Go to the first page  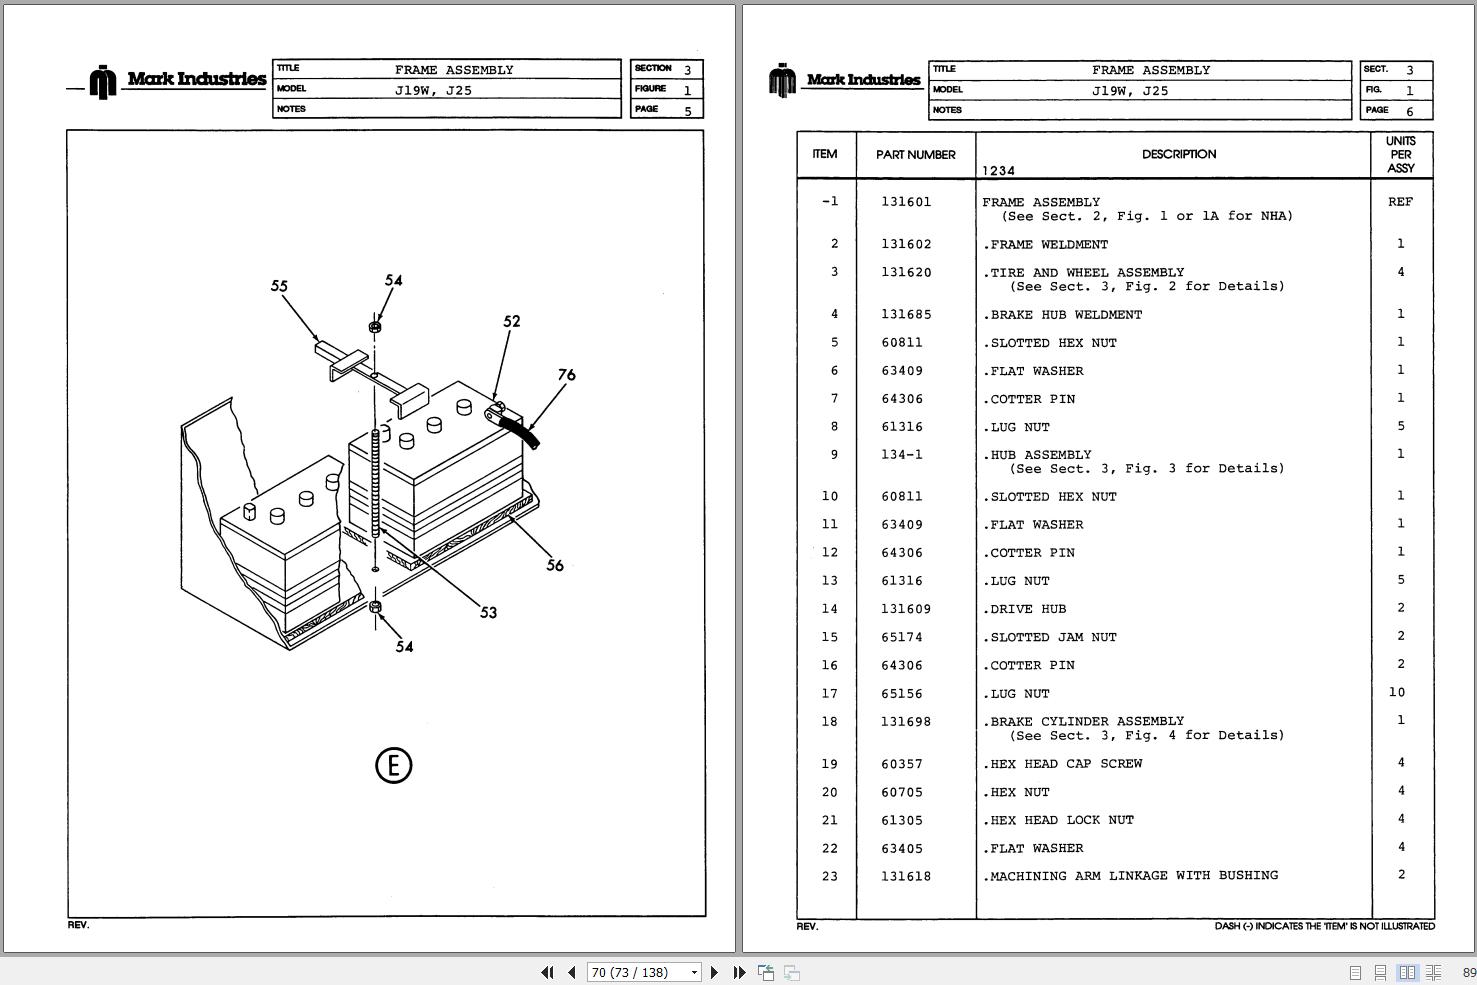tap(547, 972)
